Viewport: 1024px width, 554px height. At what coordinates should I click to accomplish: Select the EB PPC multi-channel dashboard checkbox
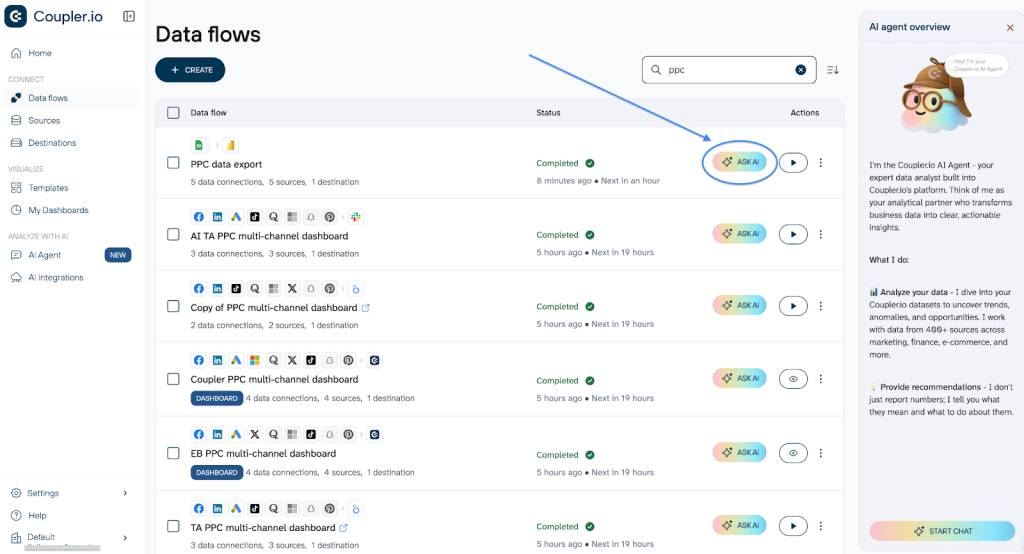click(x=173, y=453)
